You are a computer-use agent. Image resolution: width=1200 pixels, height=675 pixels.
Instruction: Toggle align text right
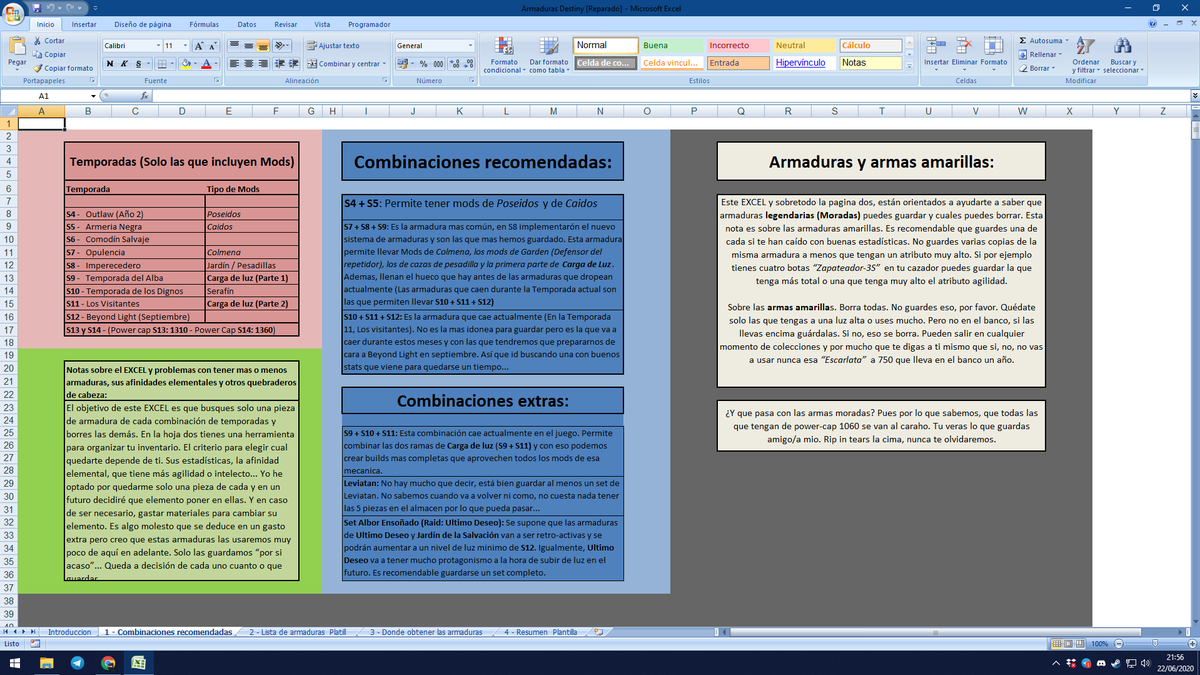pyautogui.click(x=263, y=63)
